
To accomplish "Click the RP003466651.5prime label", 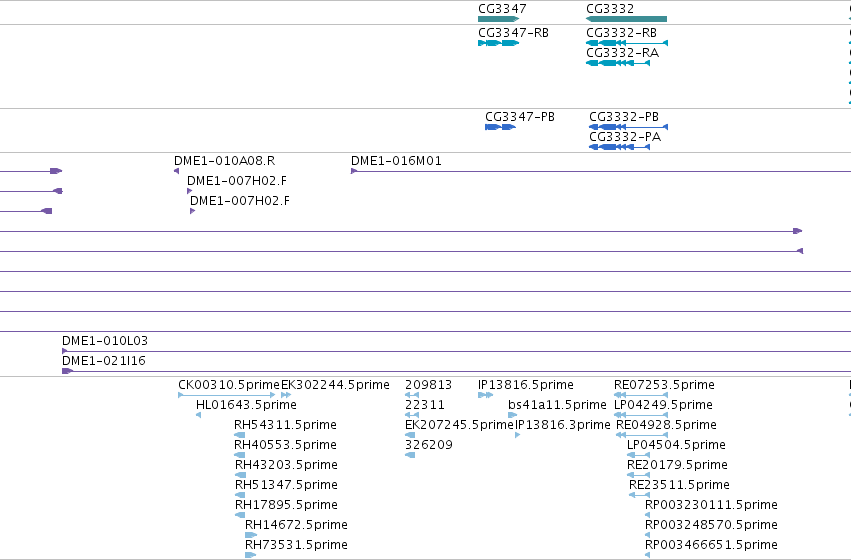I will pyautogui.click(x=712, y=545).
